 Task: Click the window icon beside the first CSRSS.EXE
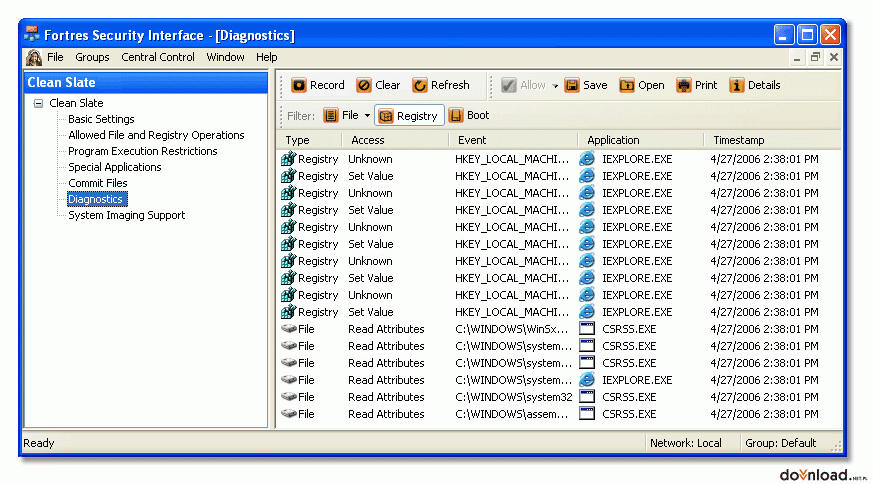587,329
